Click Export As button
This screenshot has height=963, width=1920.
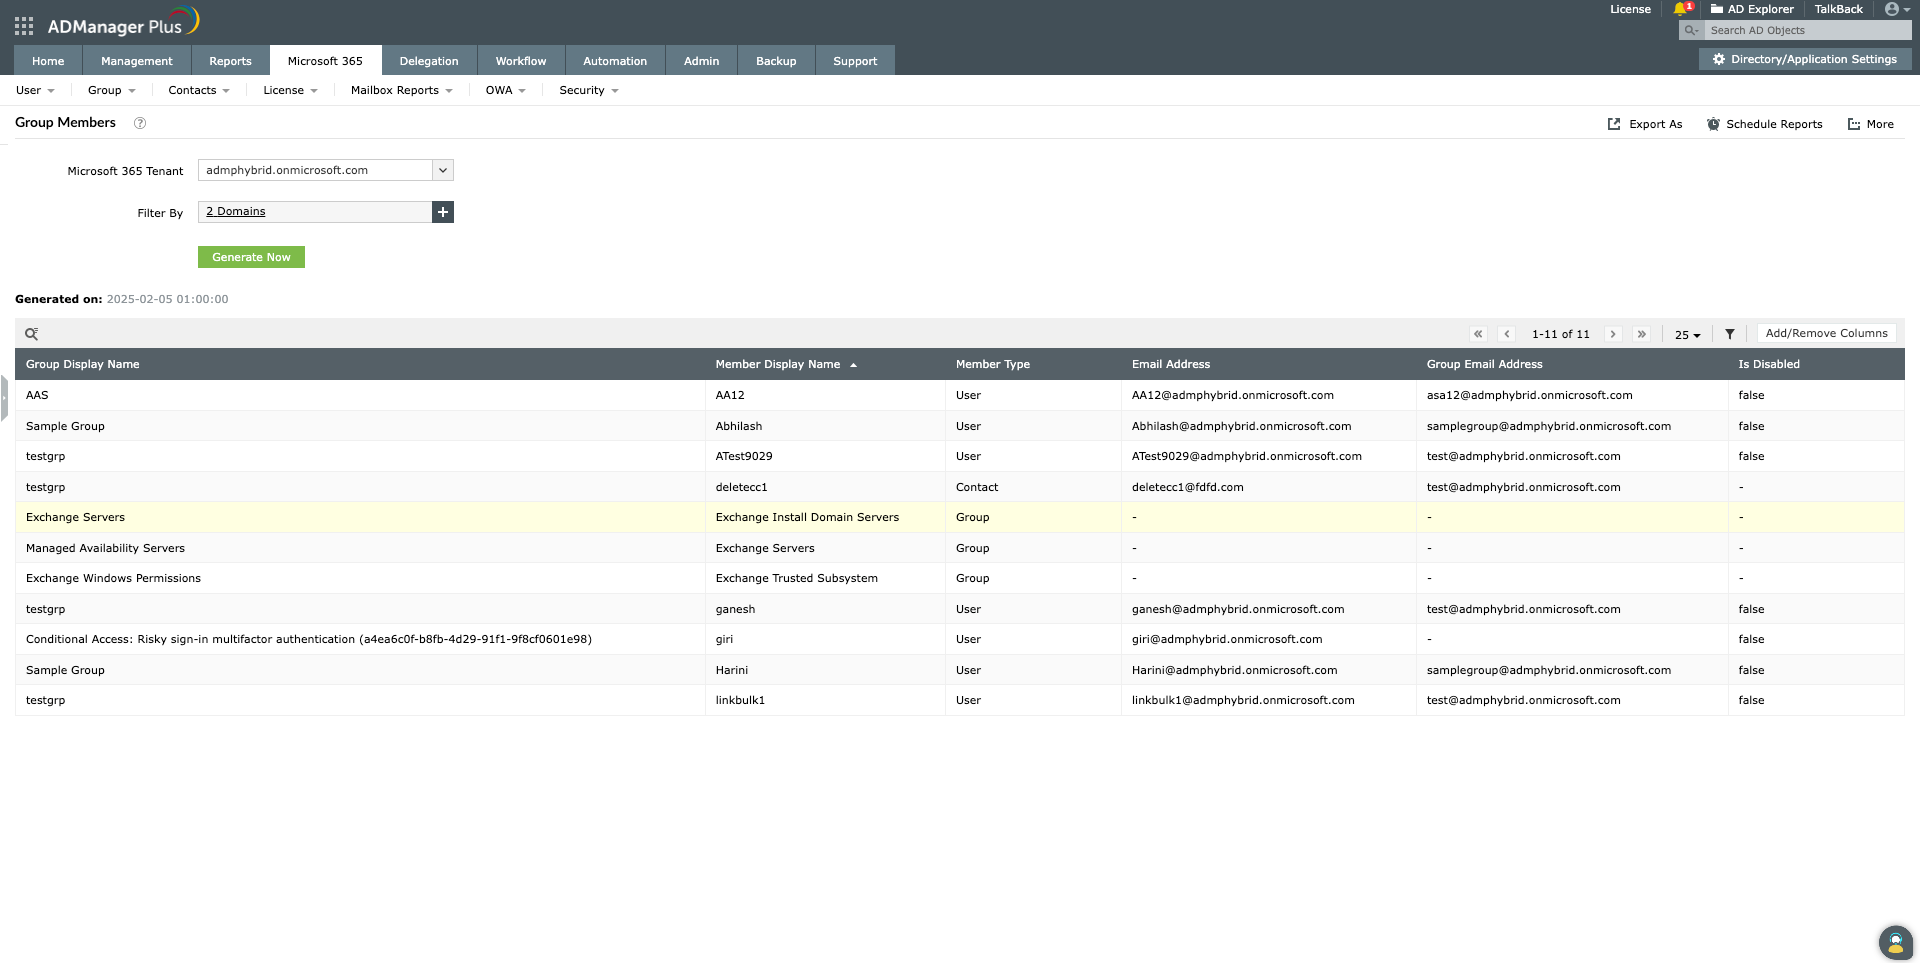(x=1645, y=124)
